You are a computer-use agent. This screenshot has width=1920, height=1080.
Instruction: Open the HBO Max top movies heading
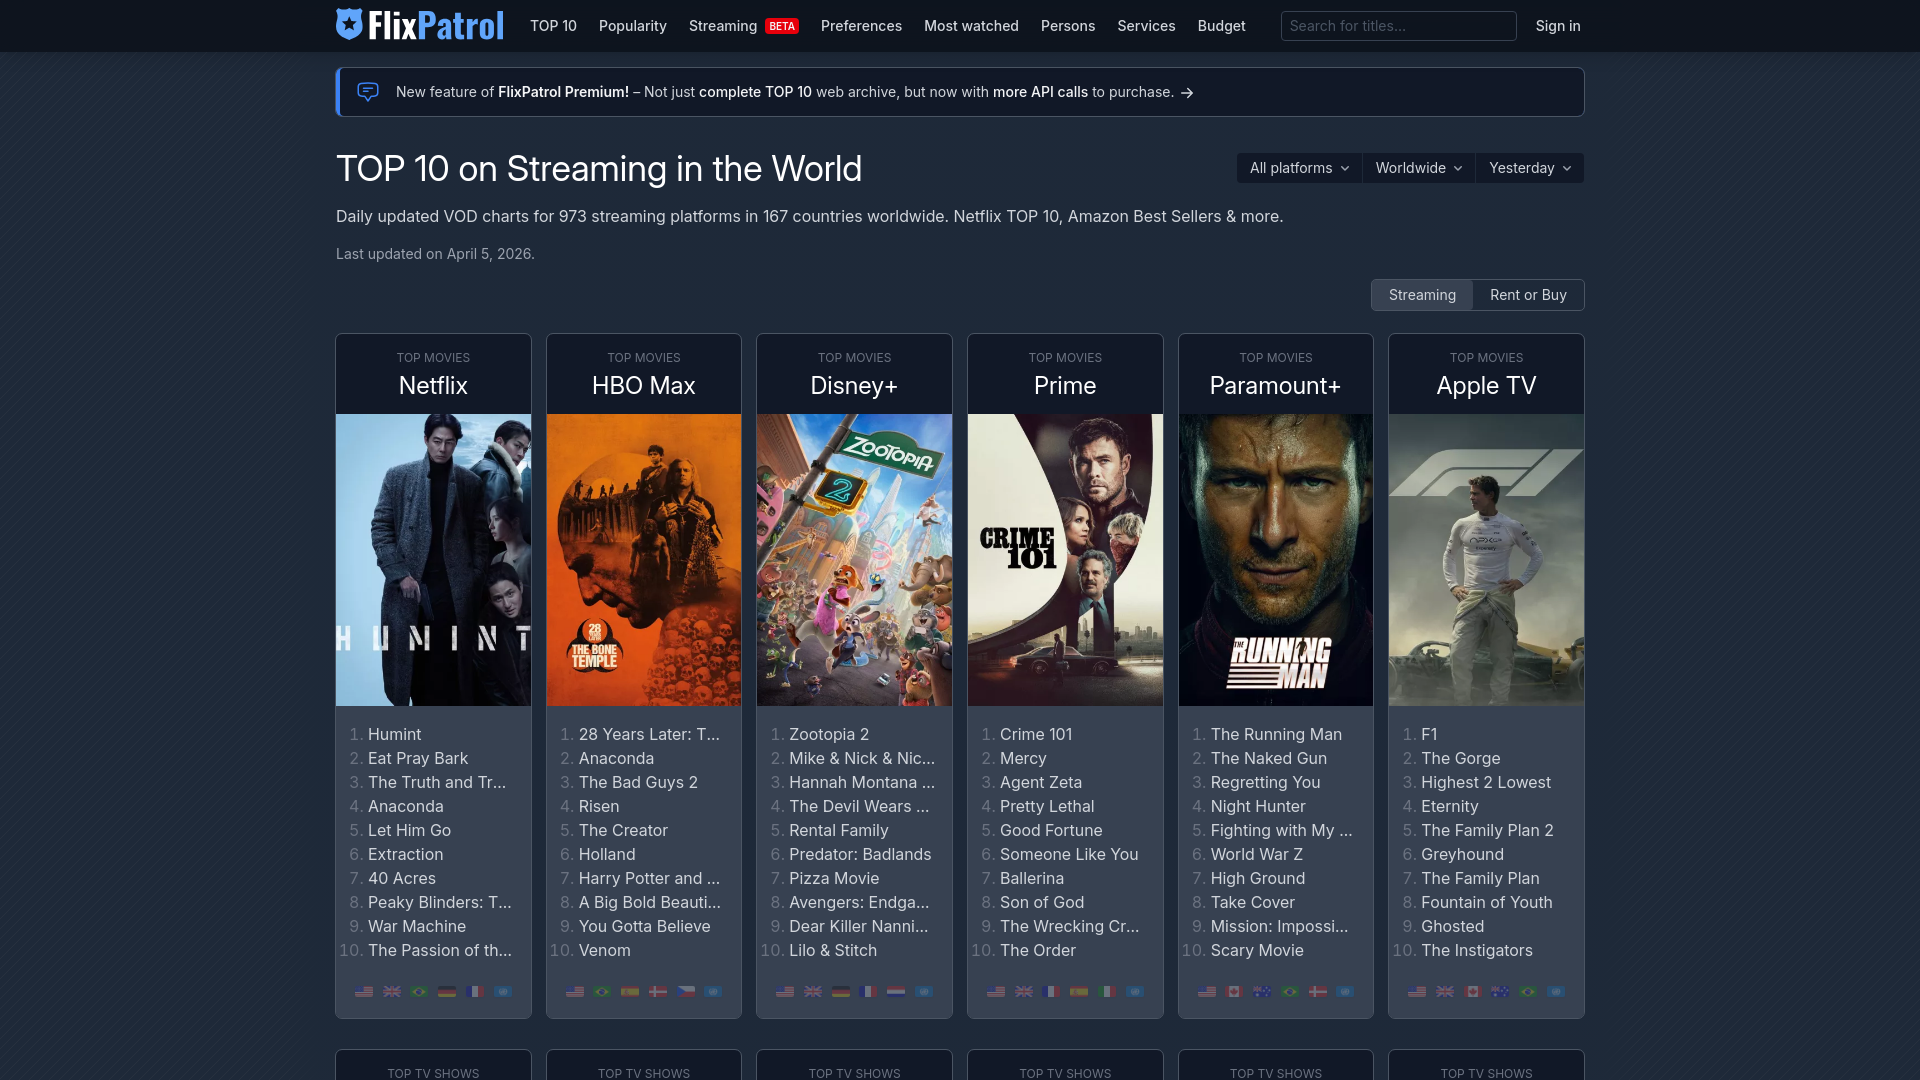[644, 386]
